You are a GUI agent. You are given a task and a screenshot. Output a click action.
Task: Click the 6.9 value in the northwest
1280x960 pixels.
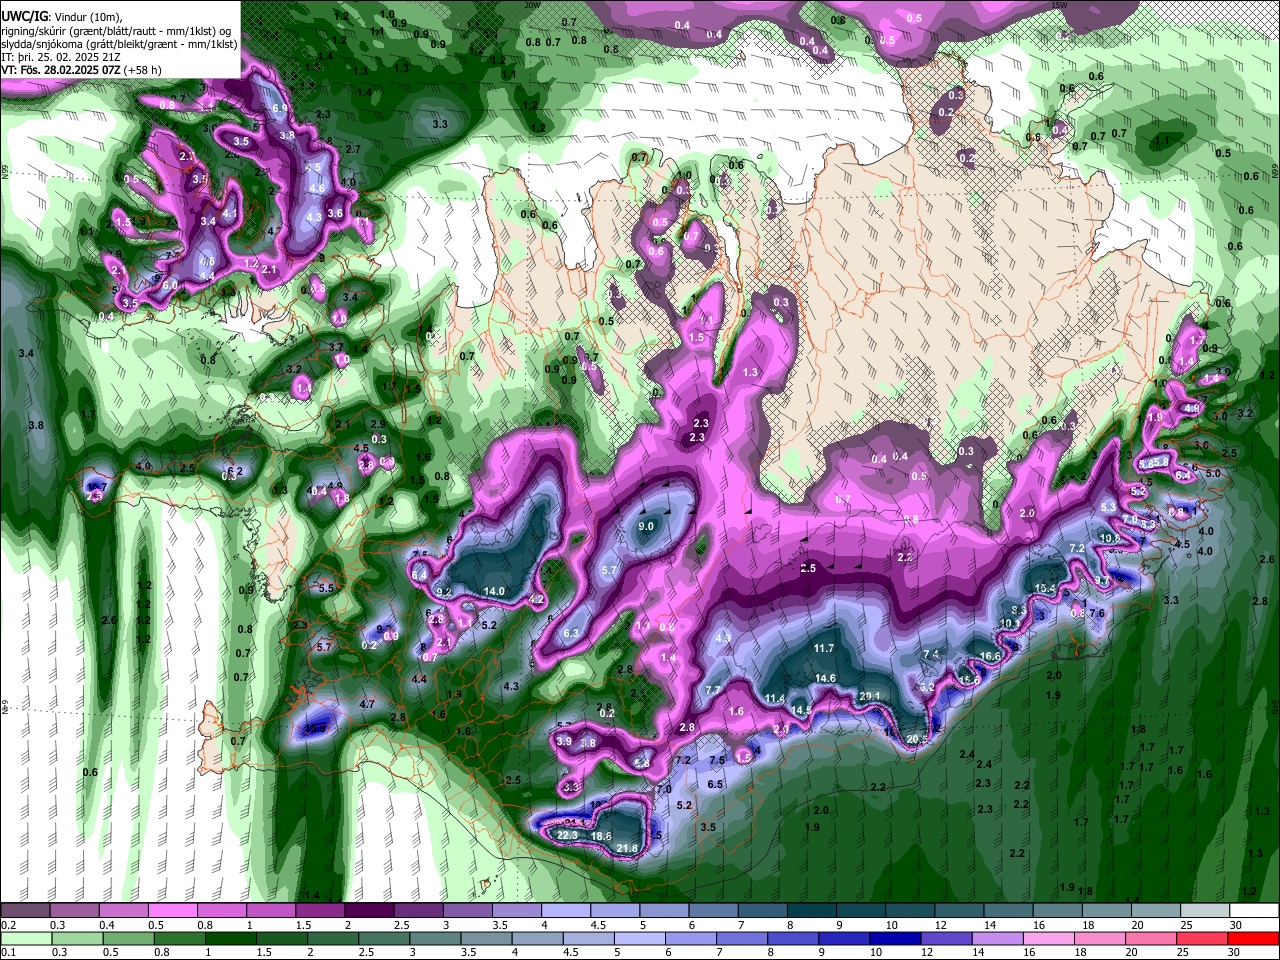(280, 108)
